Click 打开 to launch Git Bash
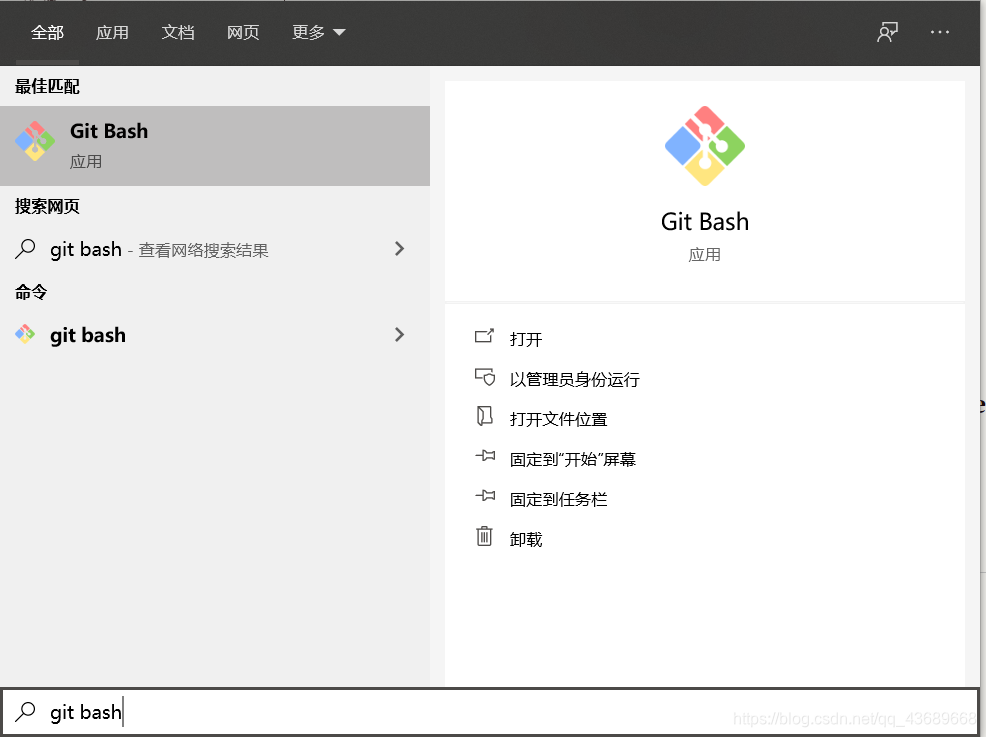 [x=526, y=340]
